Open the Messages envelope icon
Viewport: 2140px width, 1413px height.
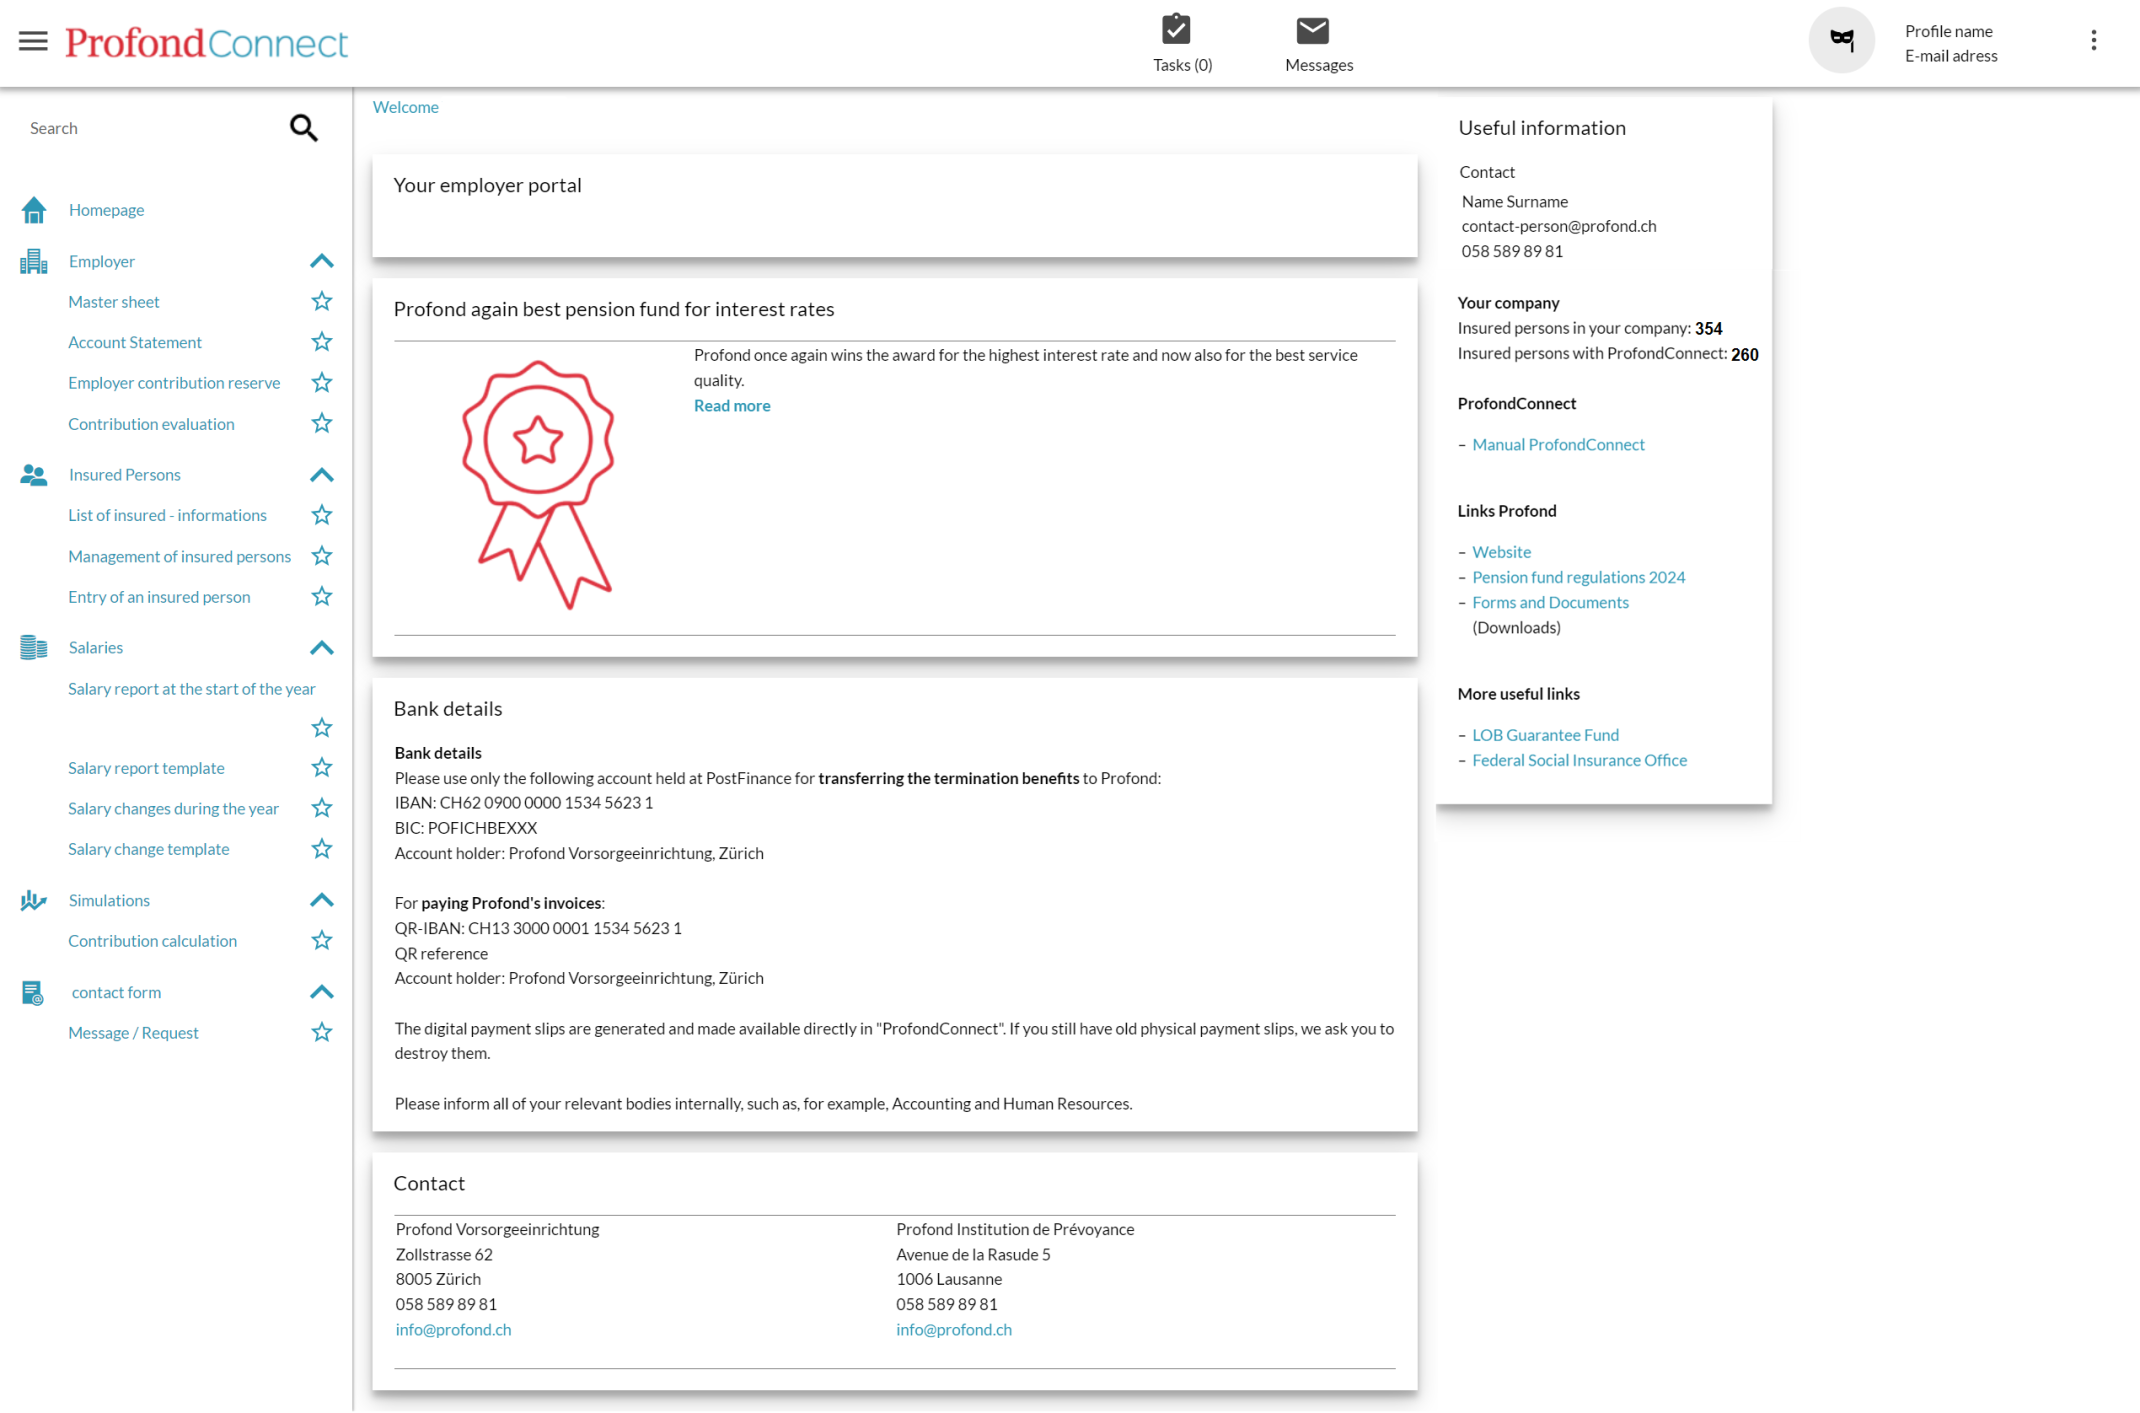(1312, 31)
